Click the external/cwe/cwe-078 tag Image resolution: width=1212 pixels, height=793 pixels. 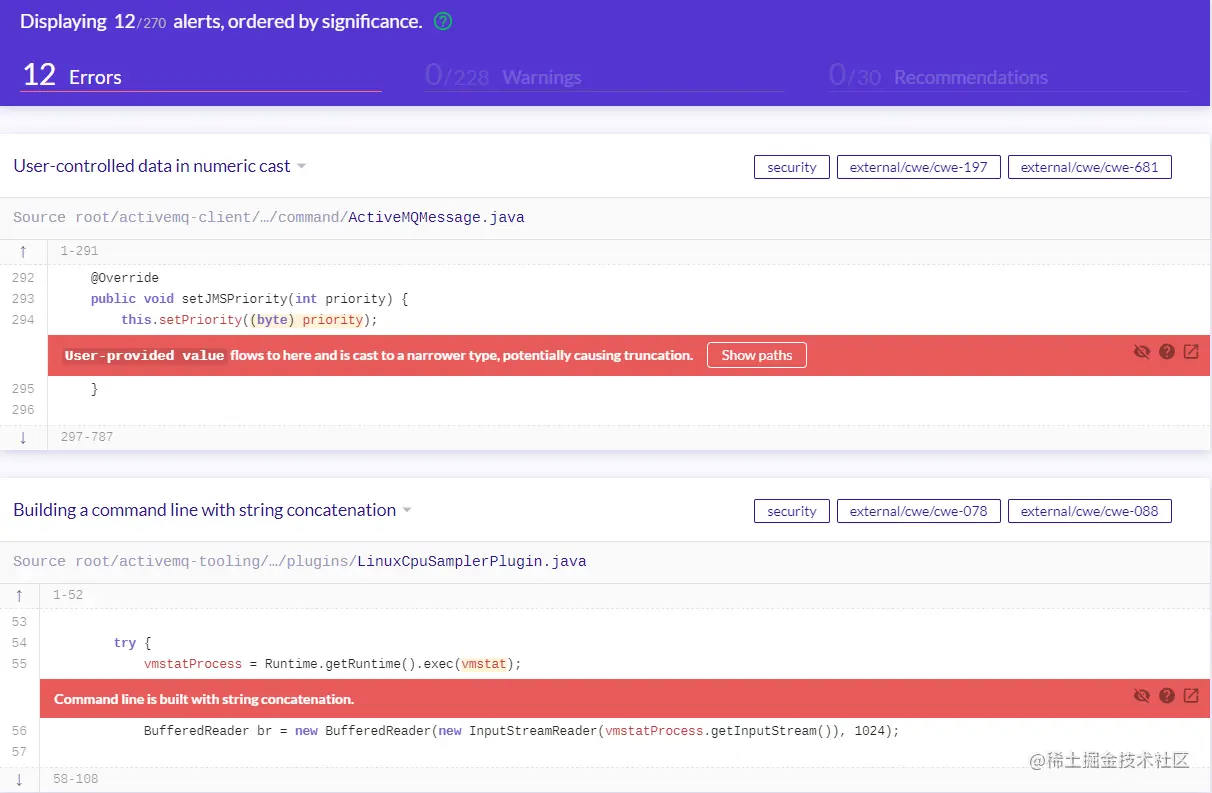[919, 511]
